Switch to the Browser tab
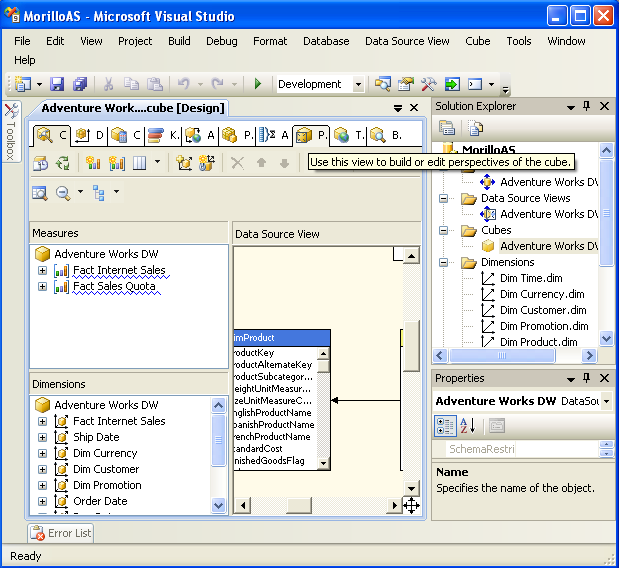The width and height of the screenshot is (619, 568). point(386,135)
